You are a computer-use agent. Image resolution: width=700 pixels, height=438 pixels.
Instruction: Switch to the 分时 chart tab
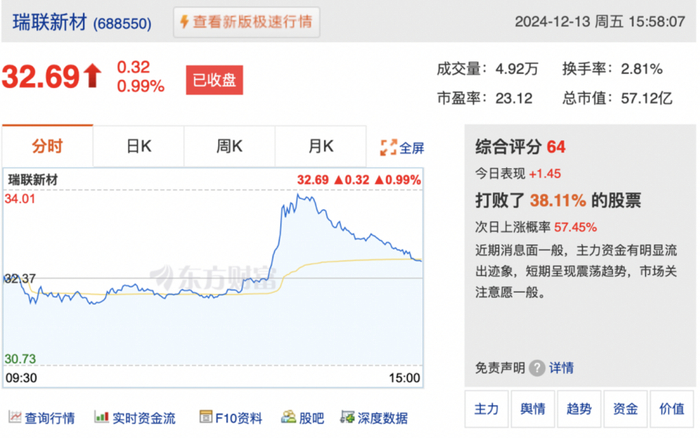pos(47,146)
